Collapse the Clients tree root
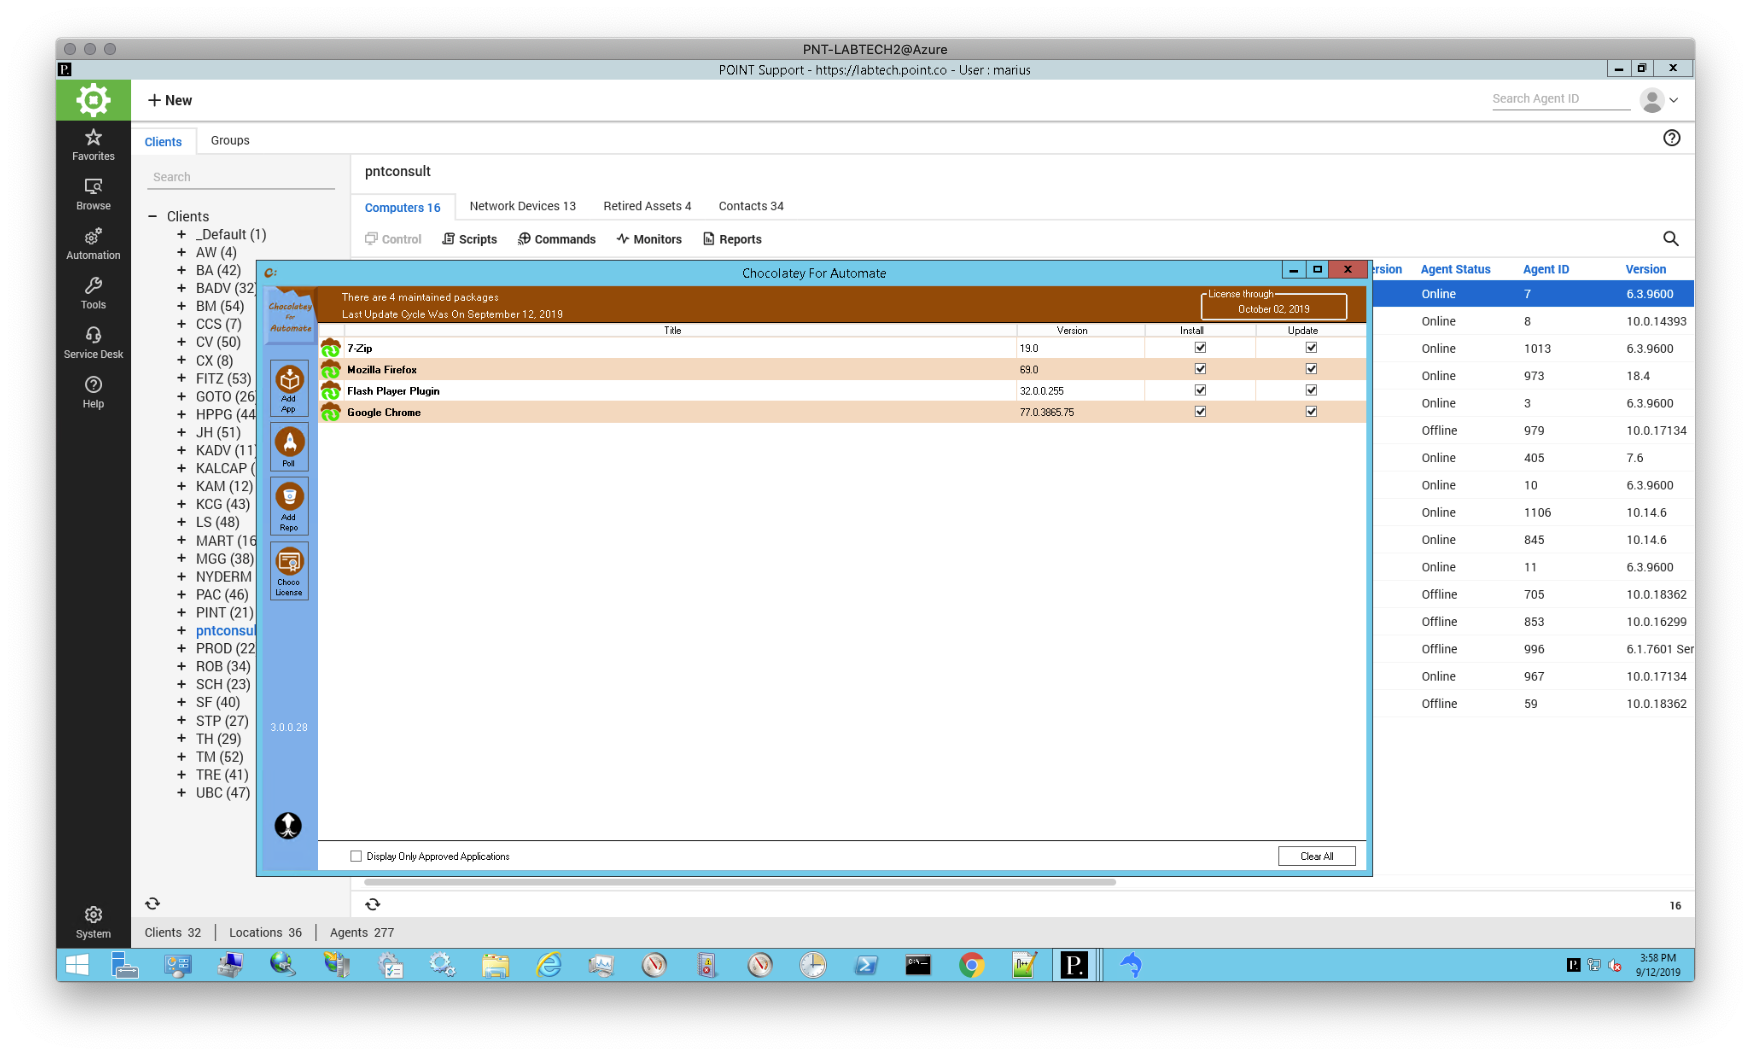 click(153, 216)
